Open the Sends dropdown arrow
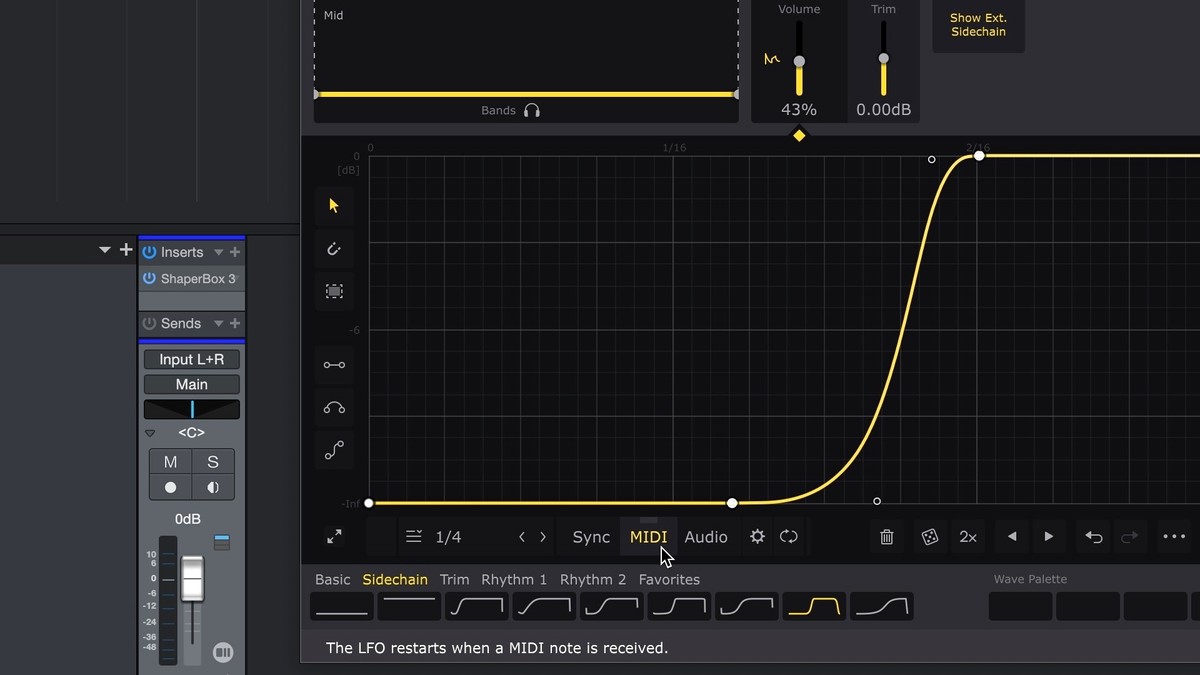Image resolution: width=1200 pixels, height=675 pixels. click(218, 324)
